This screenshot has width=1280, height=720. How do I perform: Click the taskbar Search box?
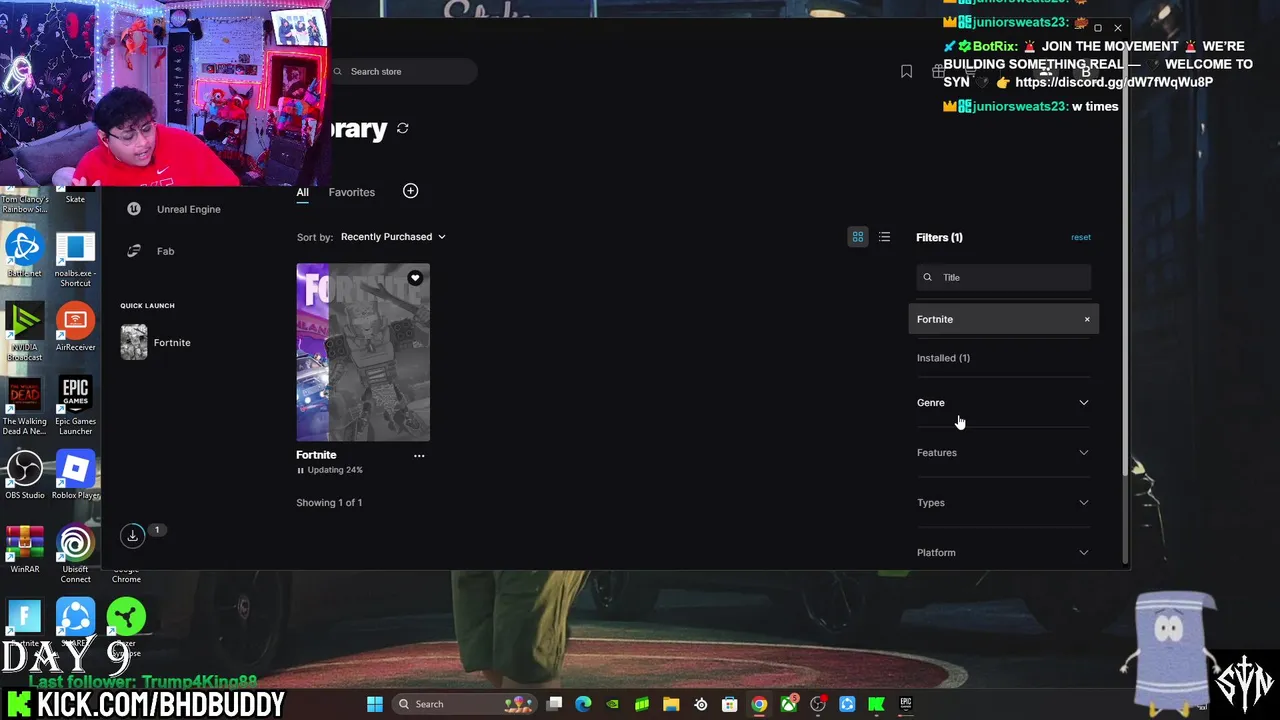[x=463, y=704]
